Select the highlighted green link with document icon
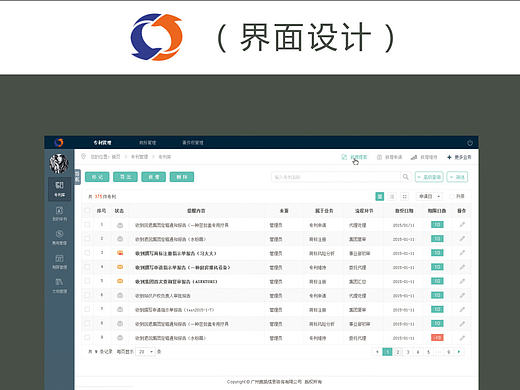 tap(354, 157)
